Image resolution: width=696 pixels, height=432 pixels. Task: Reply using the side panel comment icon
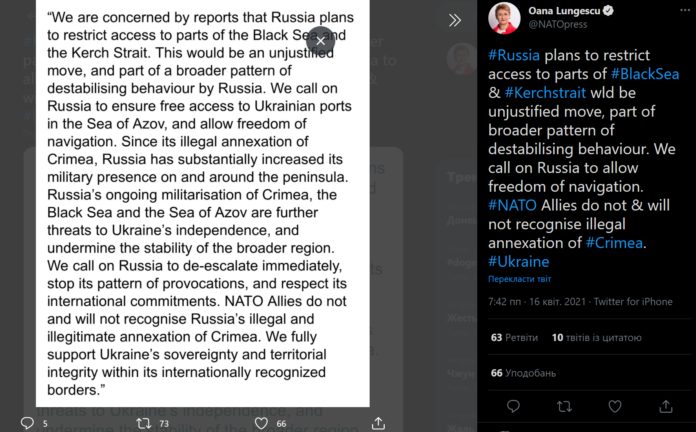513,406
